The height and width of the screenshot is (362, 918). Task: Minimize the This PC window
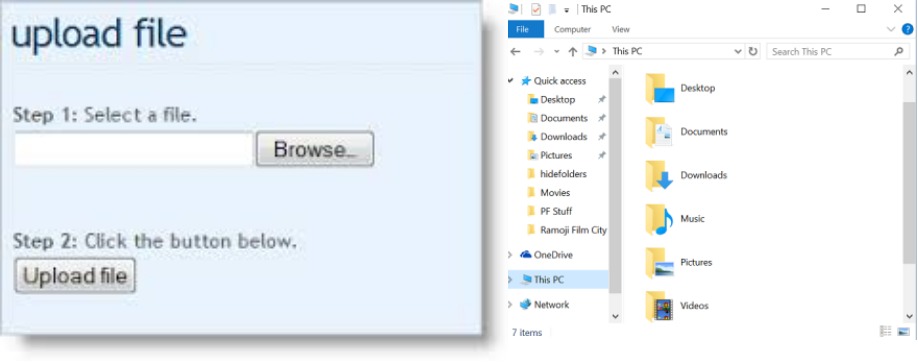point(825,9)
